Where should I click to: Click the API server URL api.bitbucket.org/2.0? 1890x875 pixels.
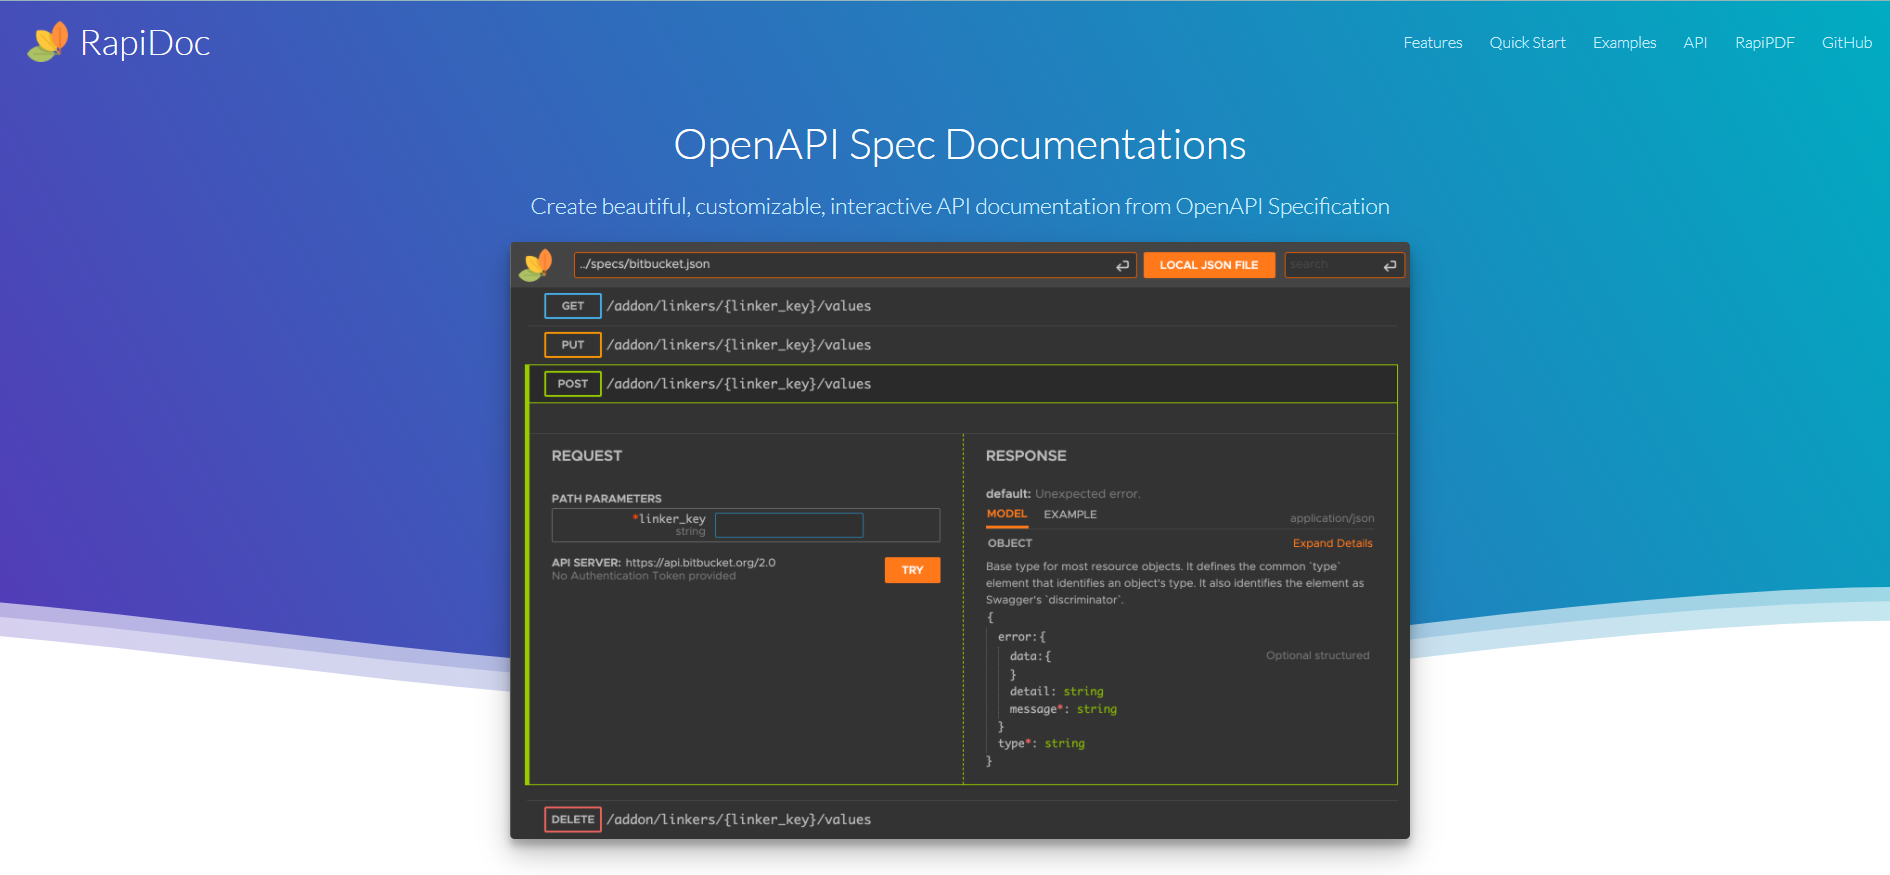(700, 562)
